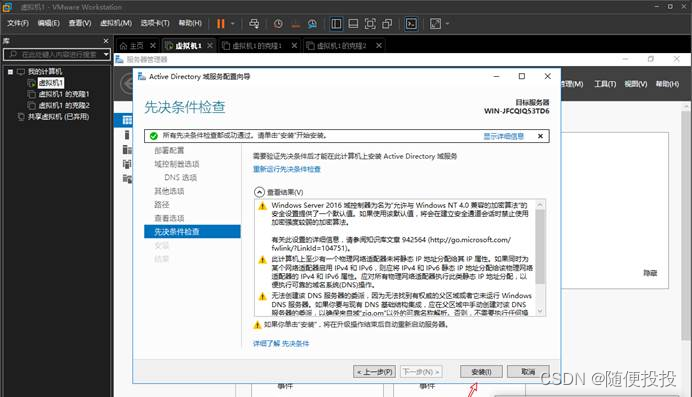692x397 pixels.
Task: Click the 安装(I) button
Action: tap(481, 372)
